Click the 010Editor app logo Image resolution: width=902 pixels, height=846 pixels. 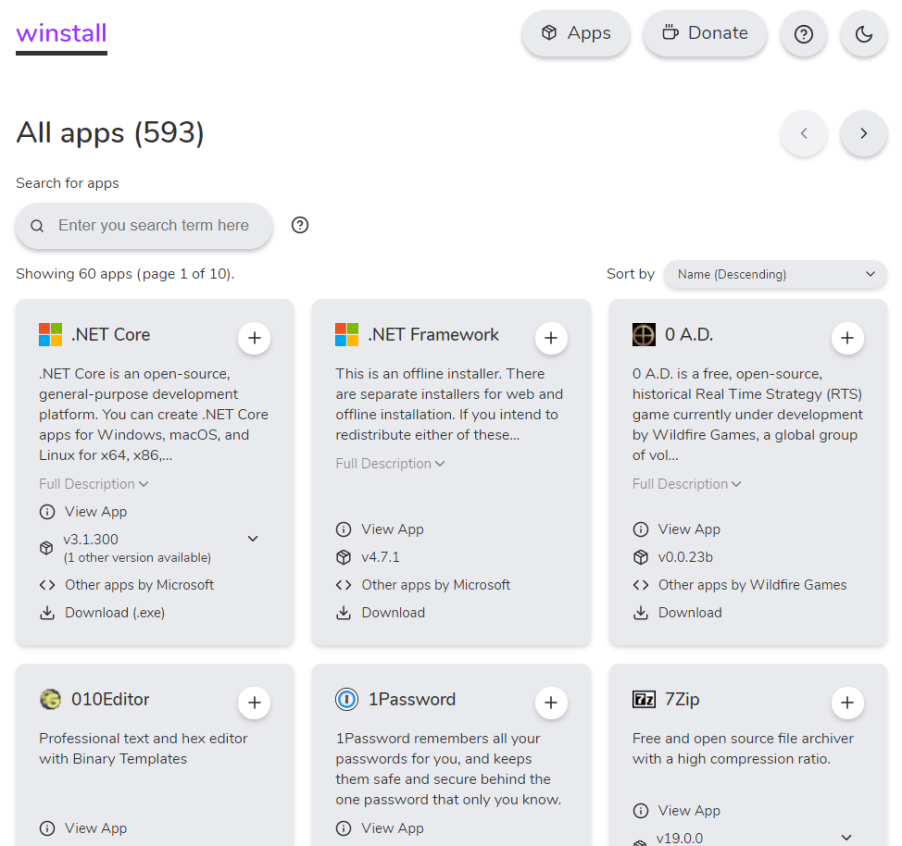pos(51,699)
